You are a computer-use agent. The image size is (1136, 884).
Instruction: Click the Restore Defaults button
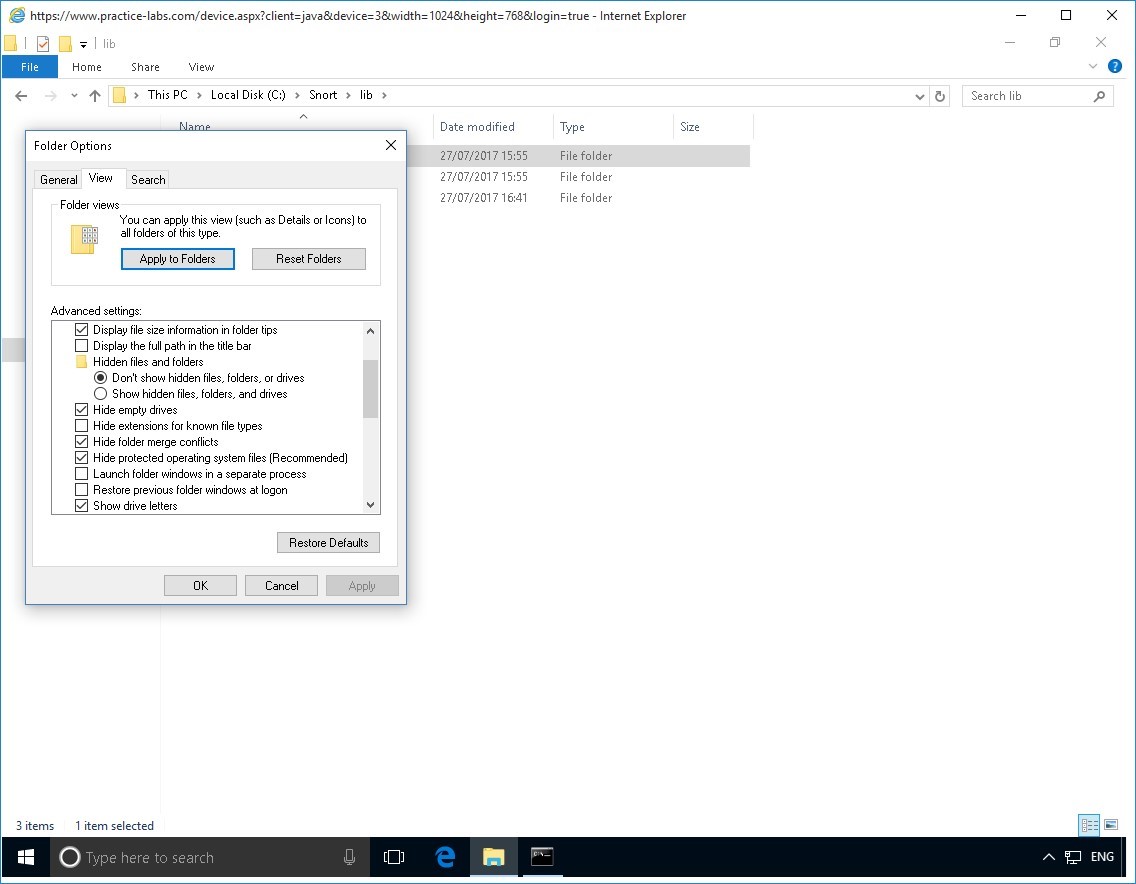click(328, 543)
